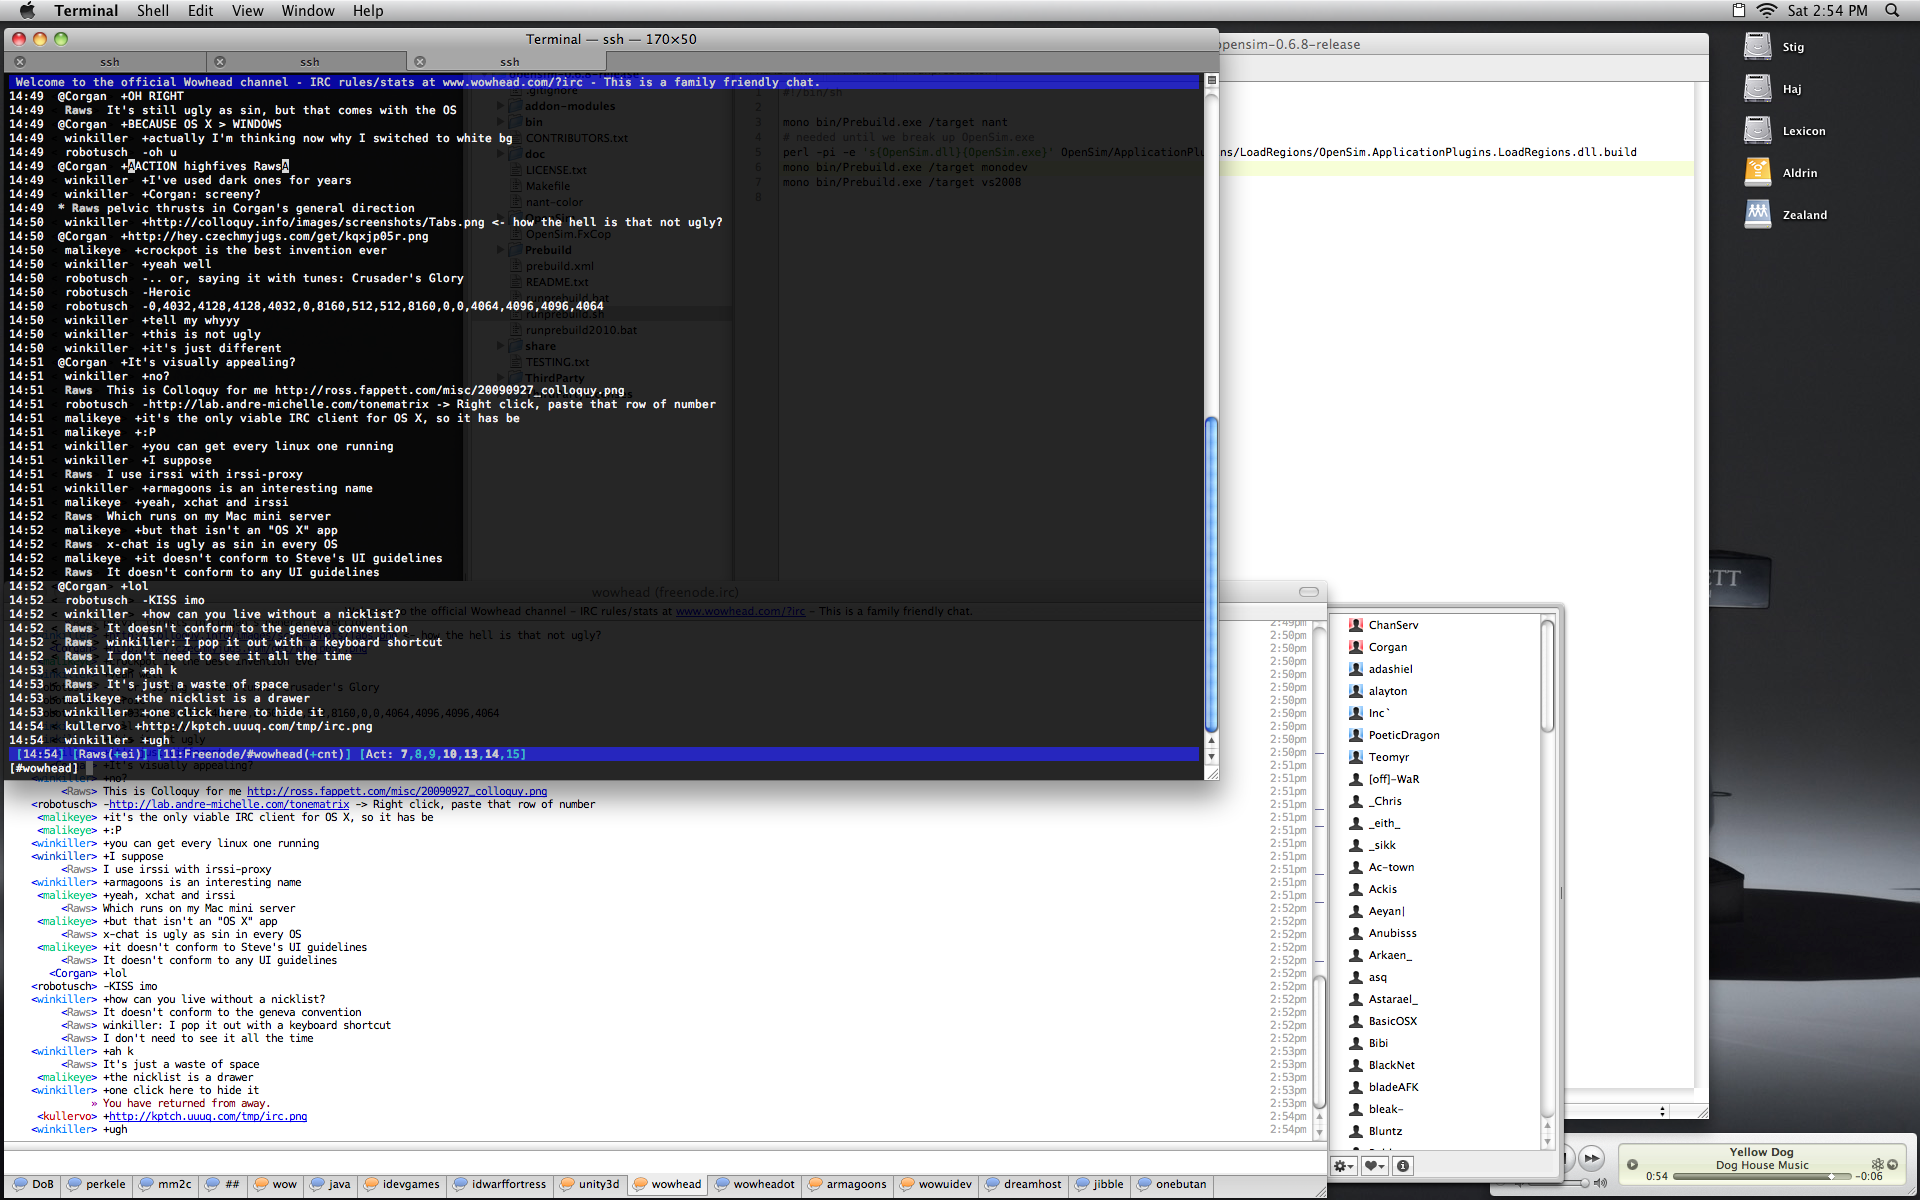Open the Aldrin orange drive icon
The width and height of the screenshot is (1920, 1200).
pyautogui.click(x=1758, y=172)
